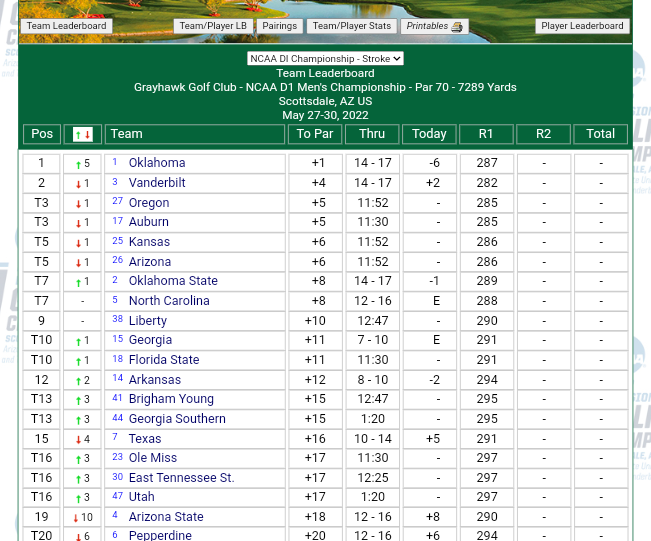
Task: Switch to the Team Leaderboard tab
Action: [x=66, y=26]
